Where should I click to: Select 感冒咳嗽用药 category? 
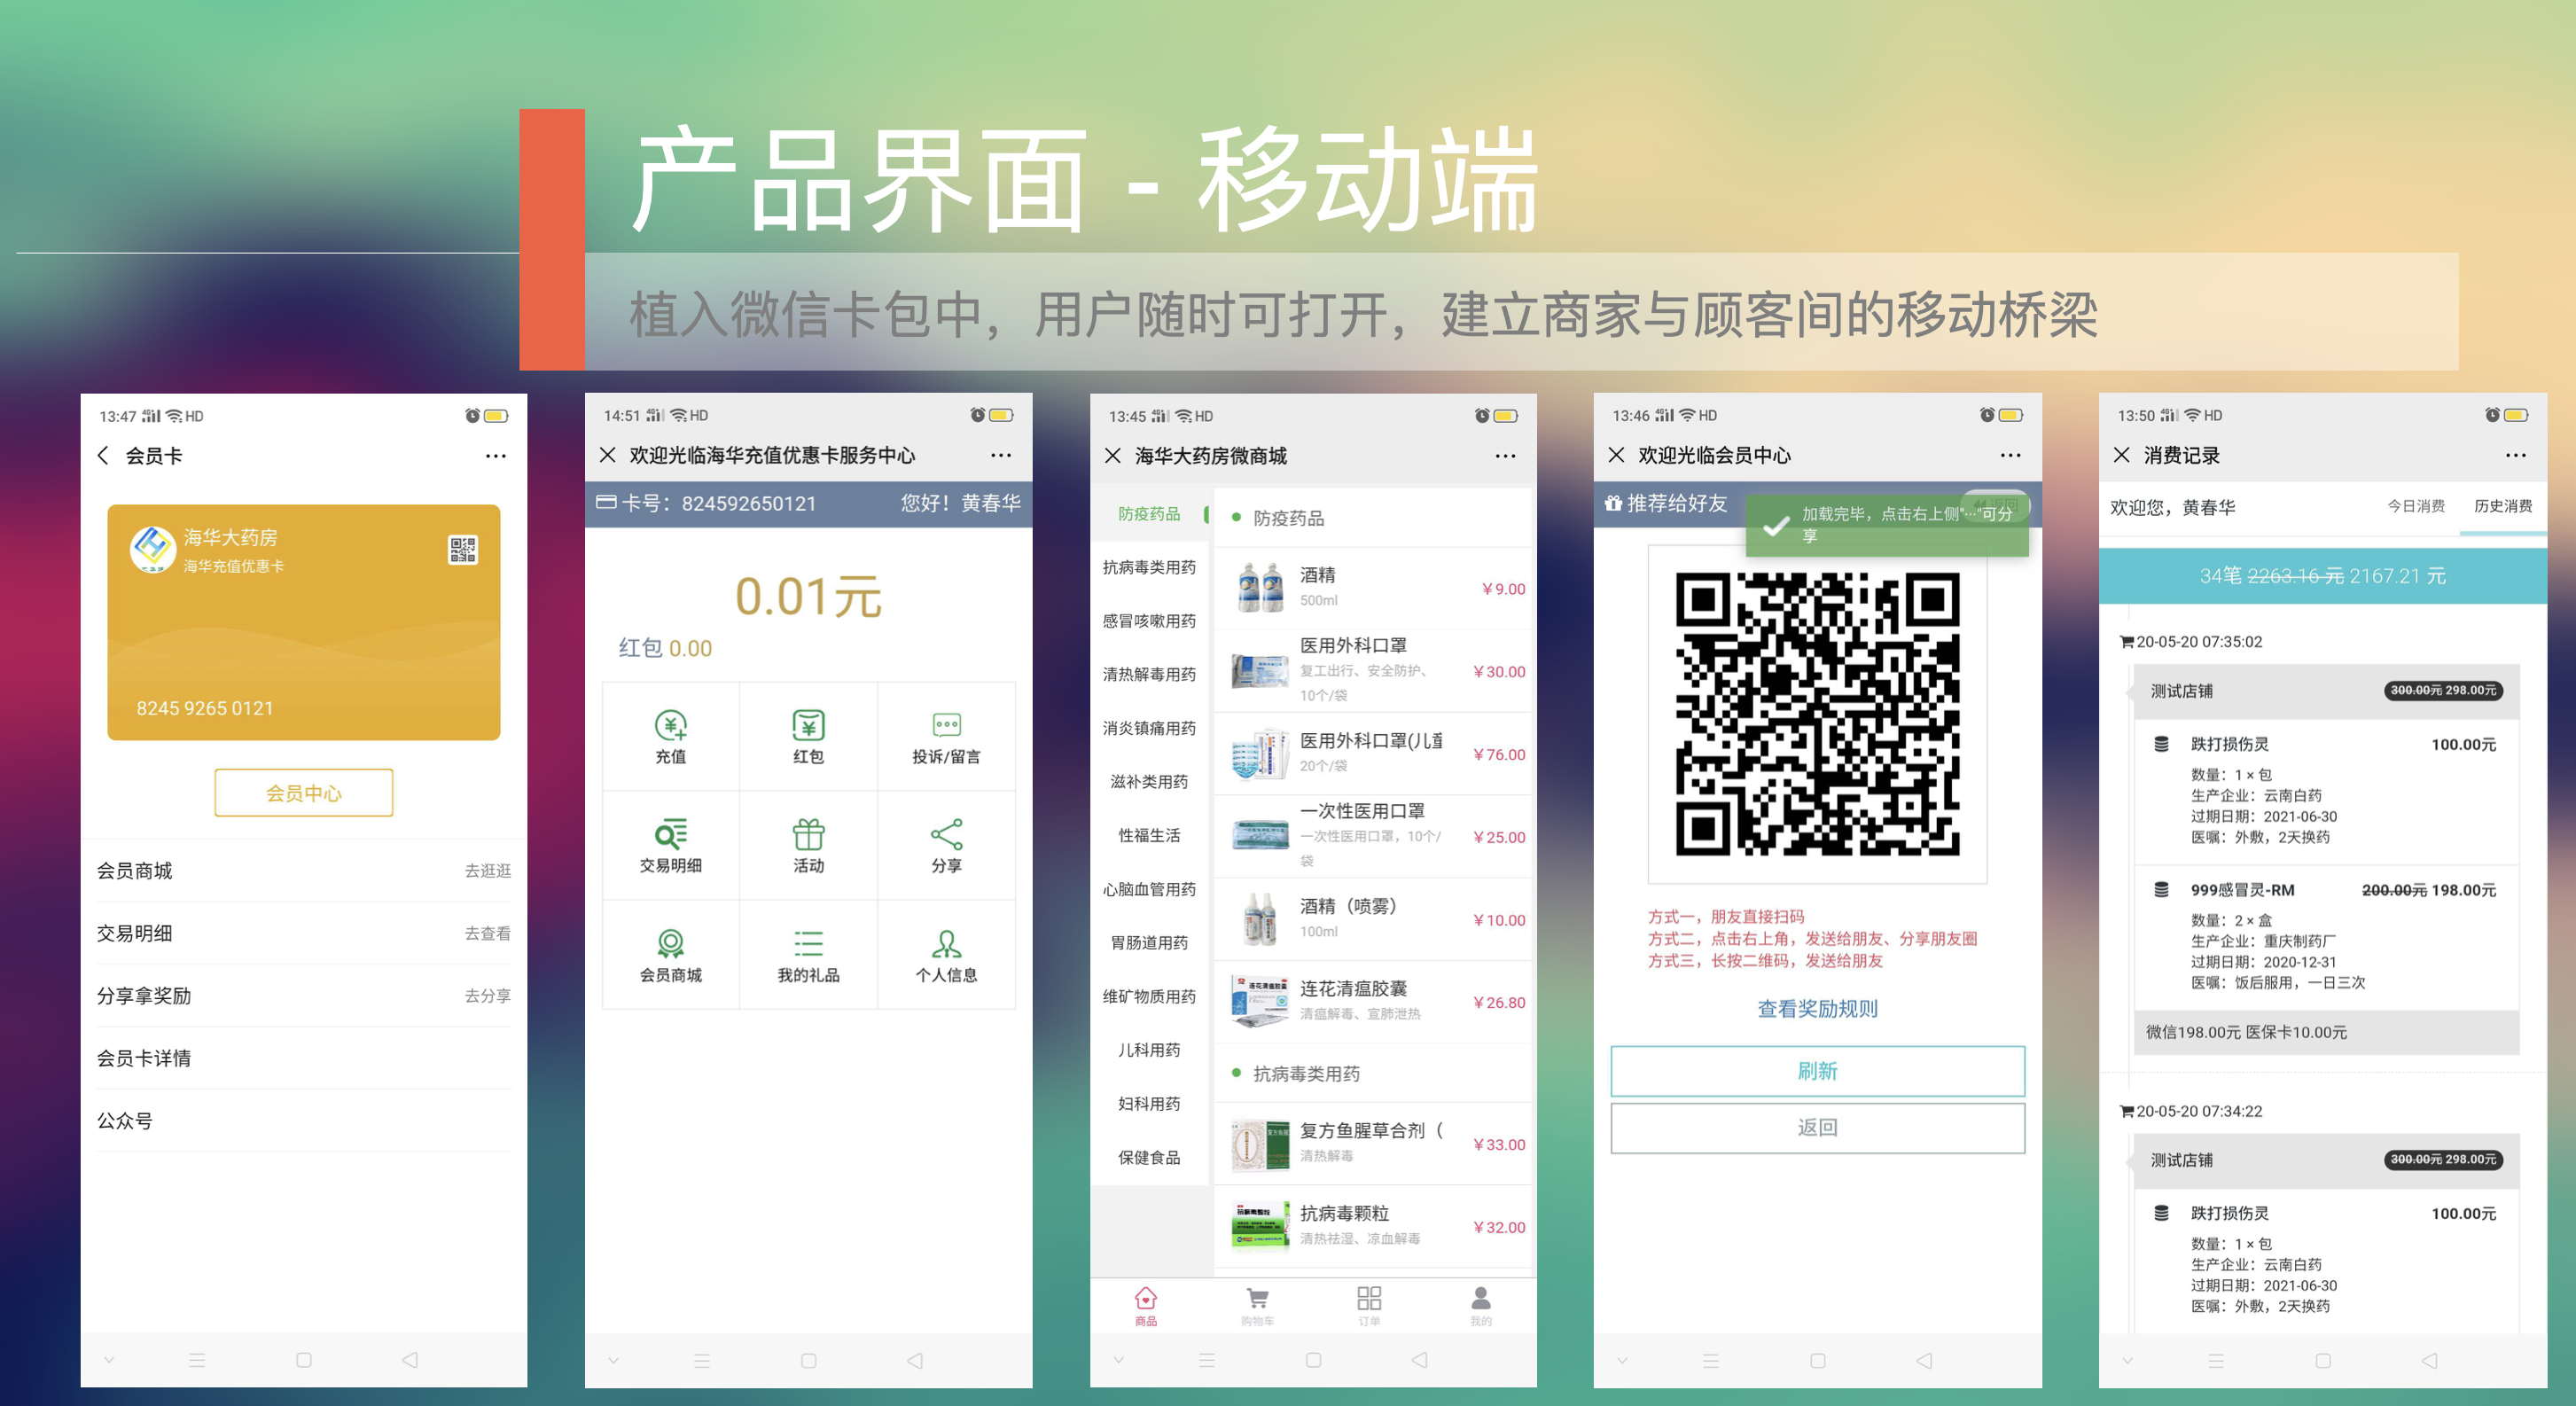(x=1149, y=621)
